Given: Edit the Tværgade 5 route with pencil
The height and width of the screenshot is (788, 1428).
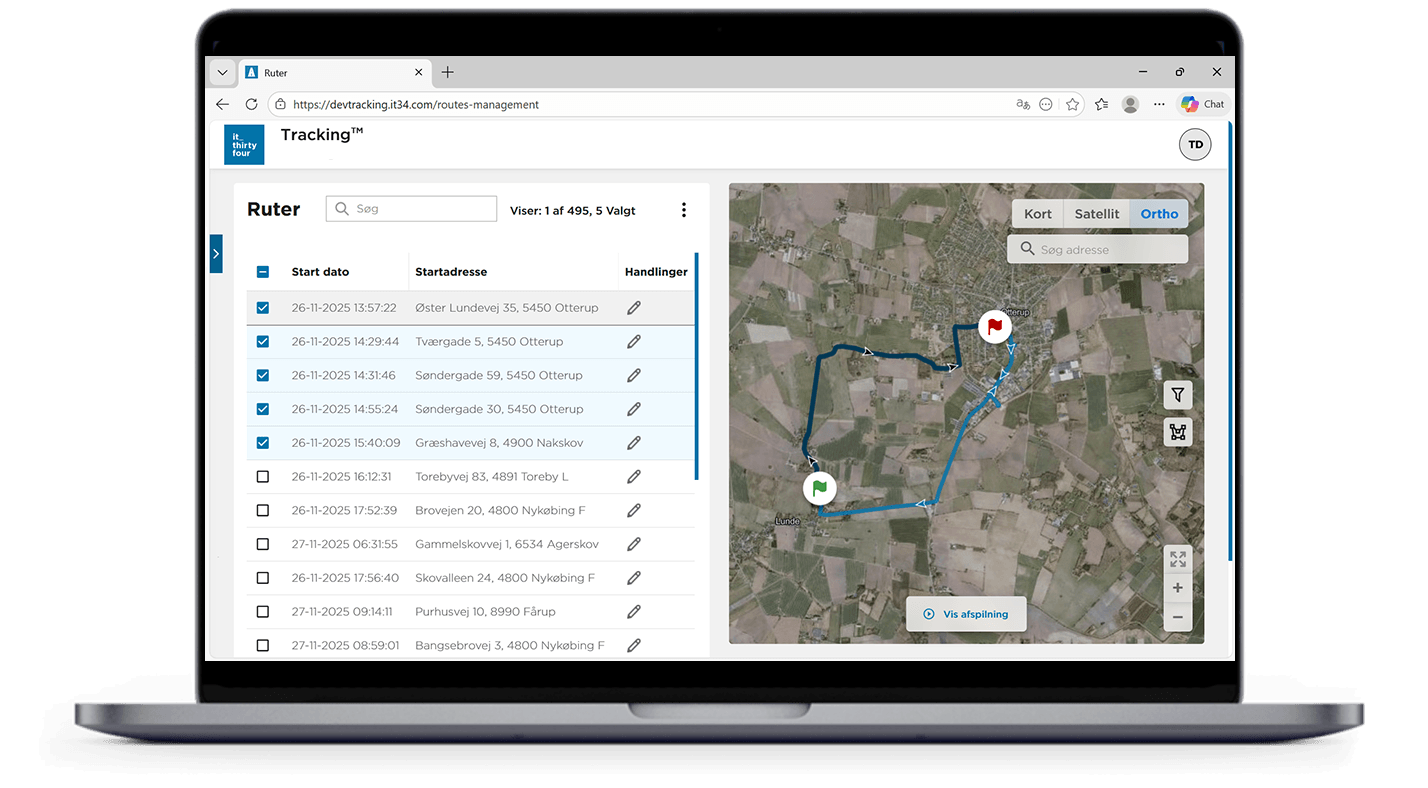Looking at the screenshot, I should click(x=633, y=342).
